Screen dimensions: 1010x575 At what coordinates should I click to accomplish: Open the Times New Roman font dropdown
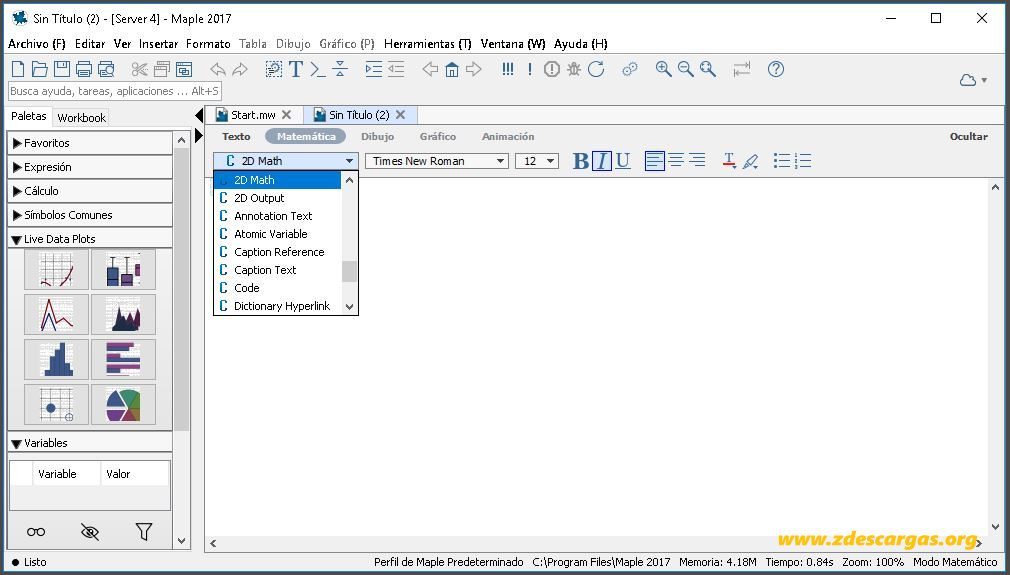click(x=437, y=161)
